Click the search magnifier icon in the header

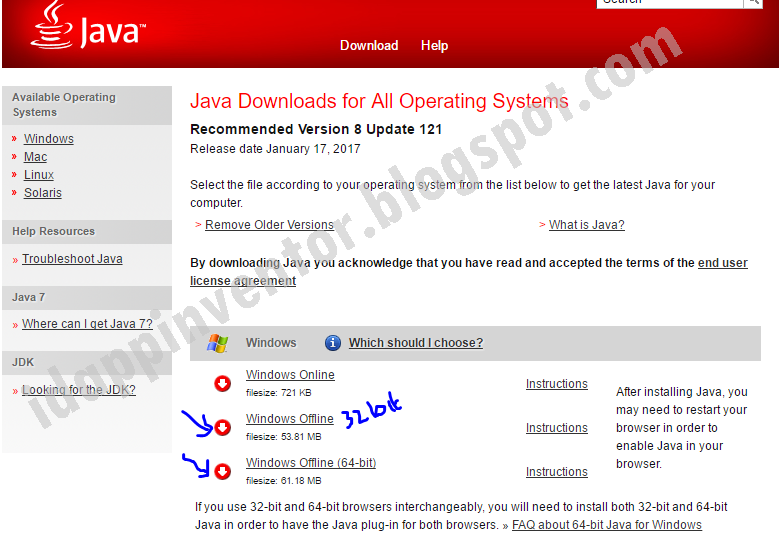coord(753,2)
